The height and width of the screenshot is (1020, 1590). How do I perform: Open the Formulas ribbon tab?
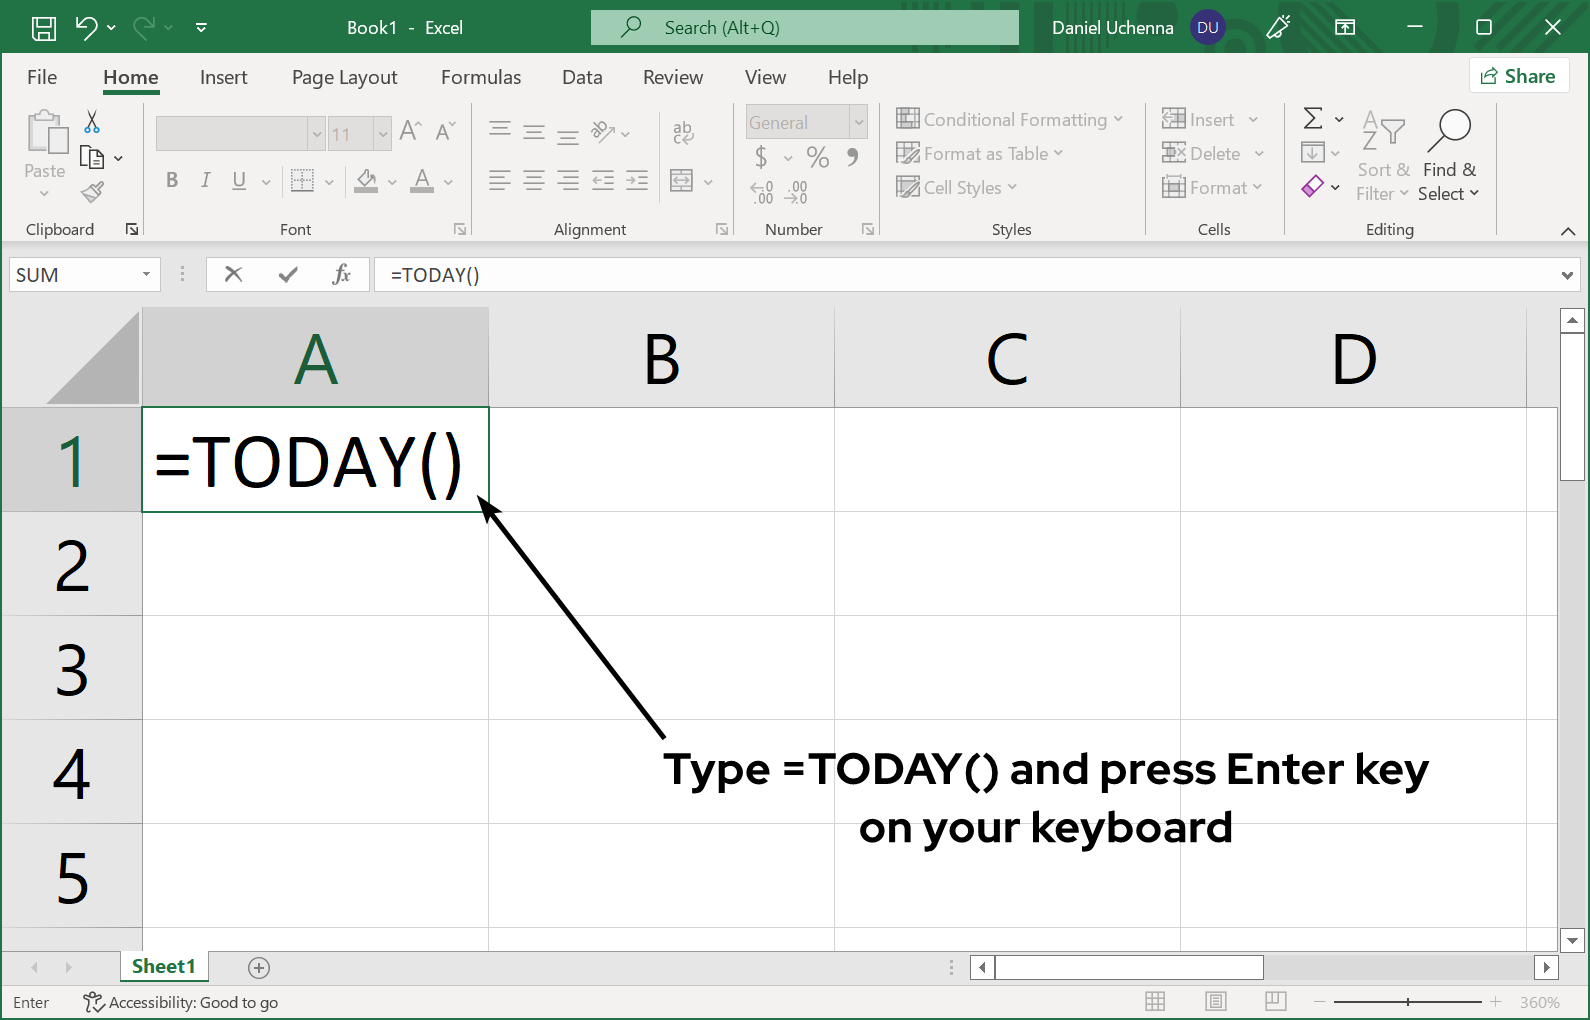[480, 77]
